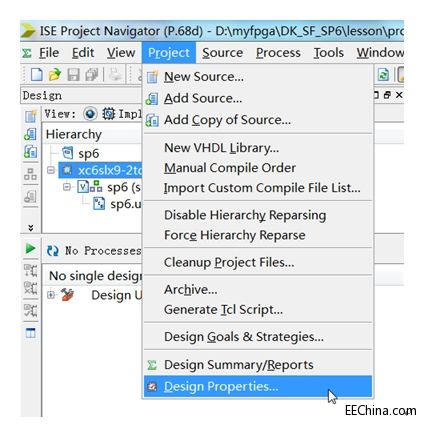Click the Save disk toolbar icon
Image resolution: width=423 pixels, height=424 pixels.
pyautogui.click(x=73, y=75)
